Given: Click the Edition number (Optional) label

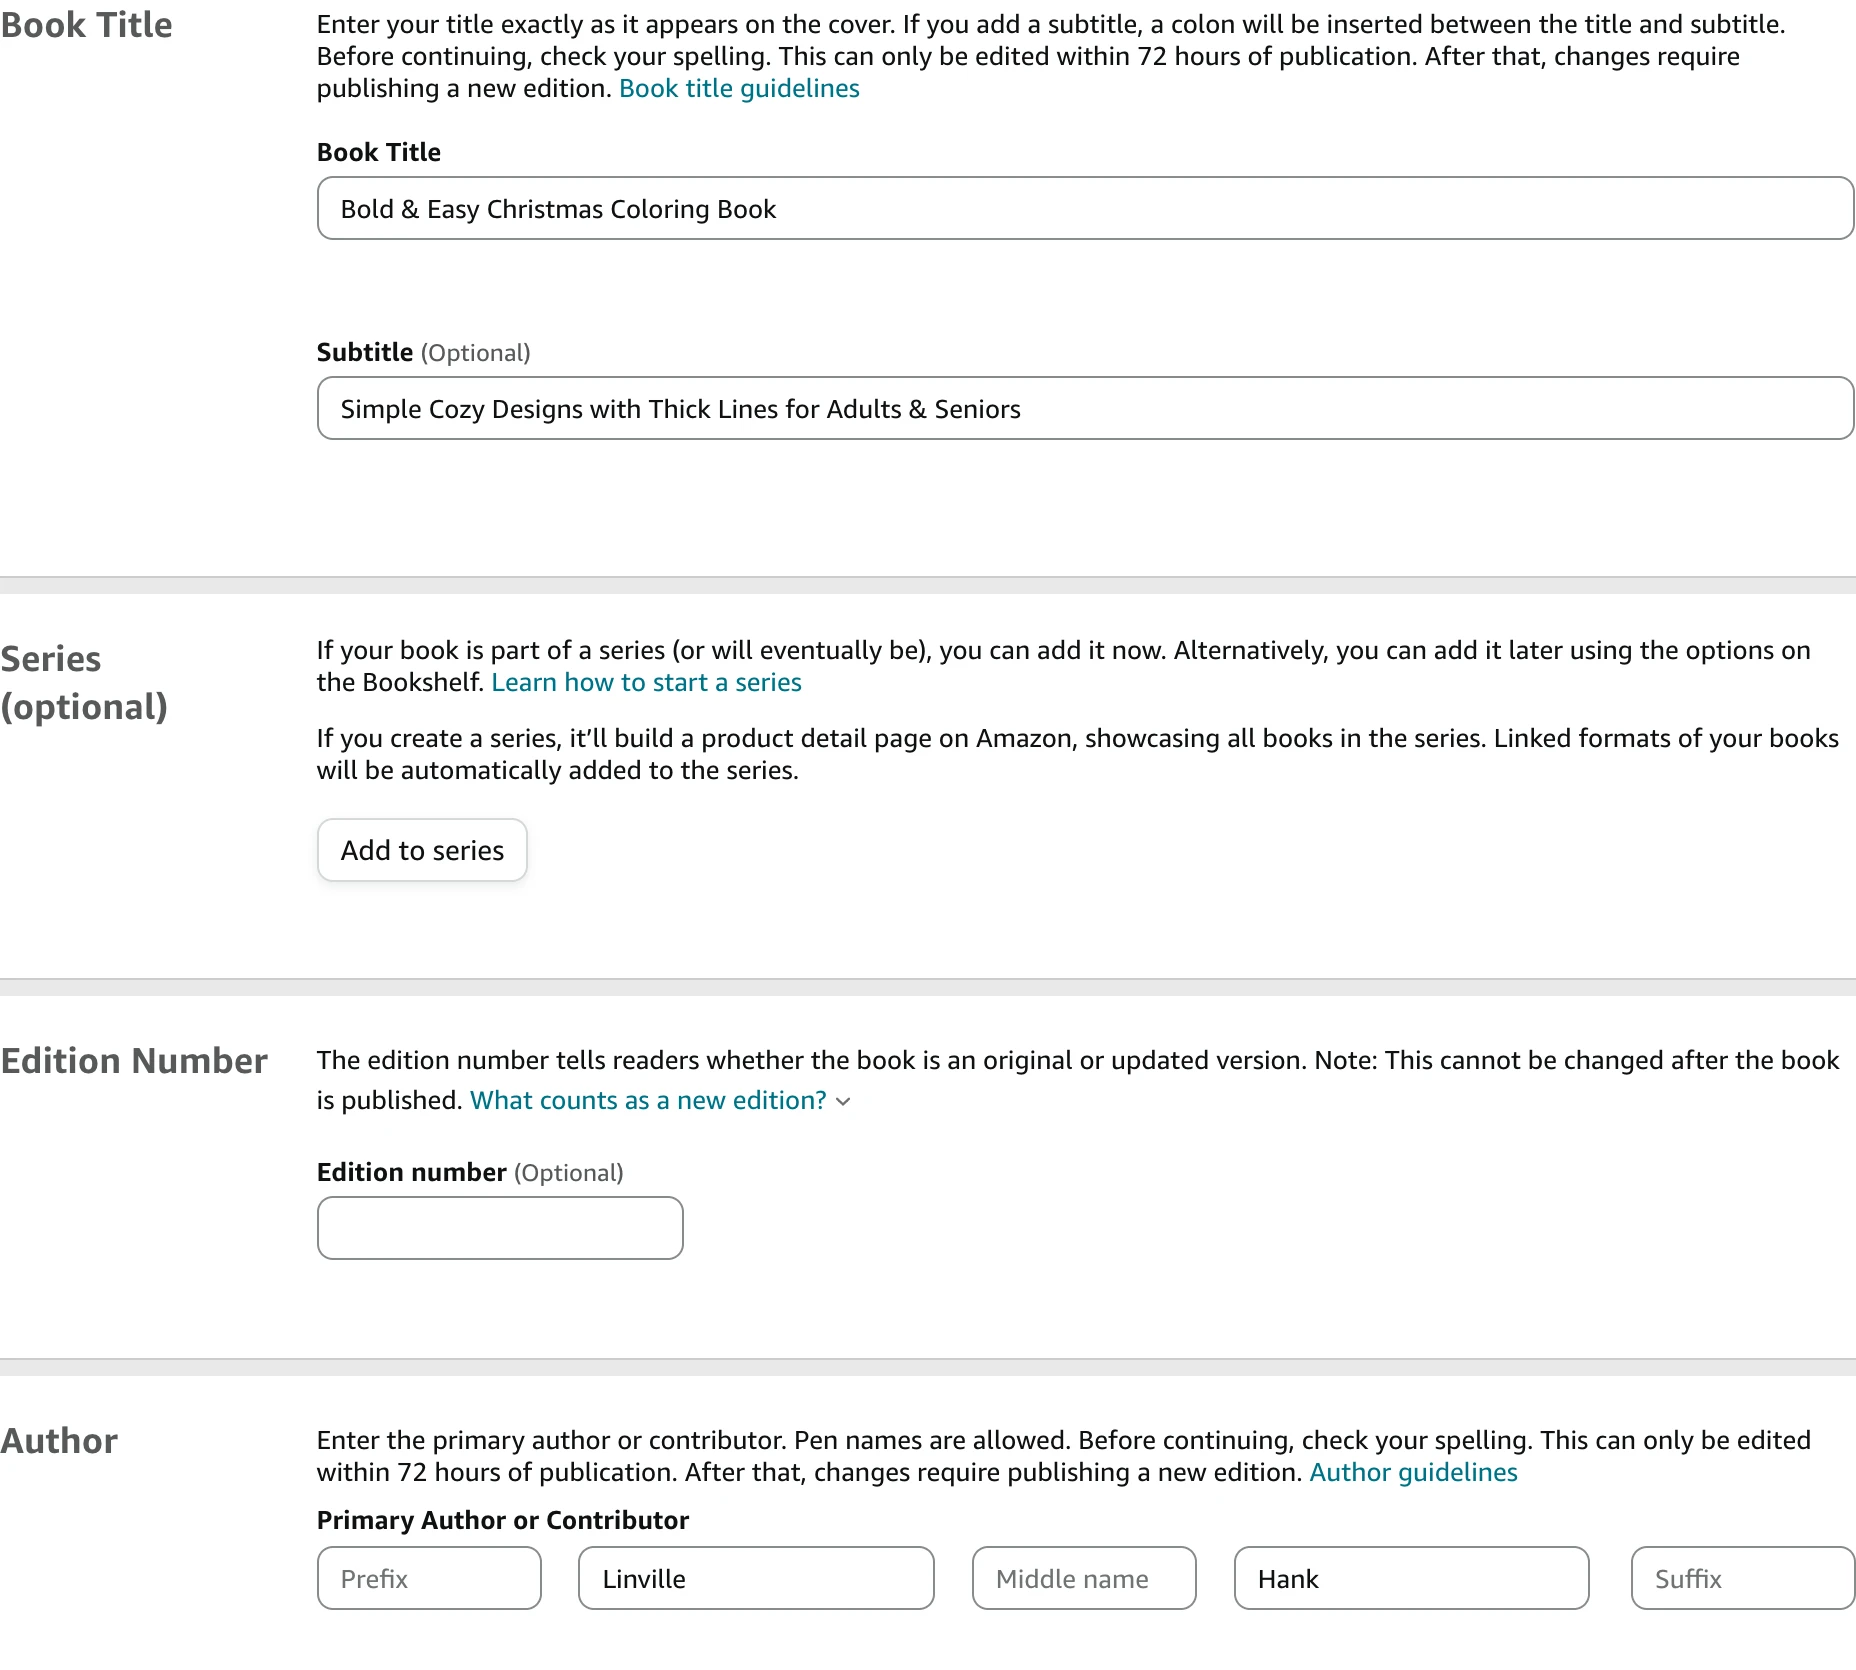Looking at the screenshot, I should [x=470, y=1172].
